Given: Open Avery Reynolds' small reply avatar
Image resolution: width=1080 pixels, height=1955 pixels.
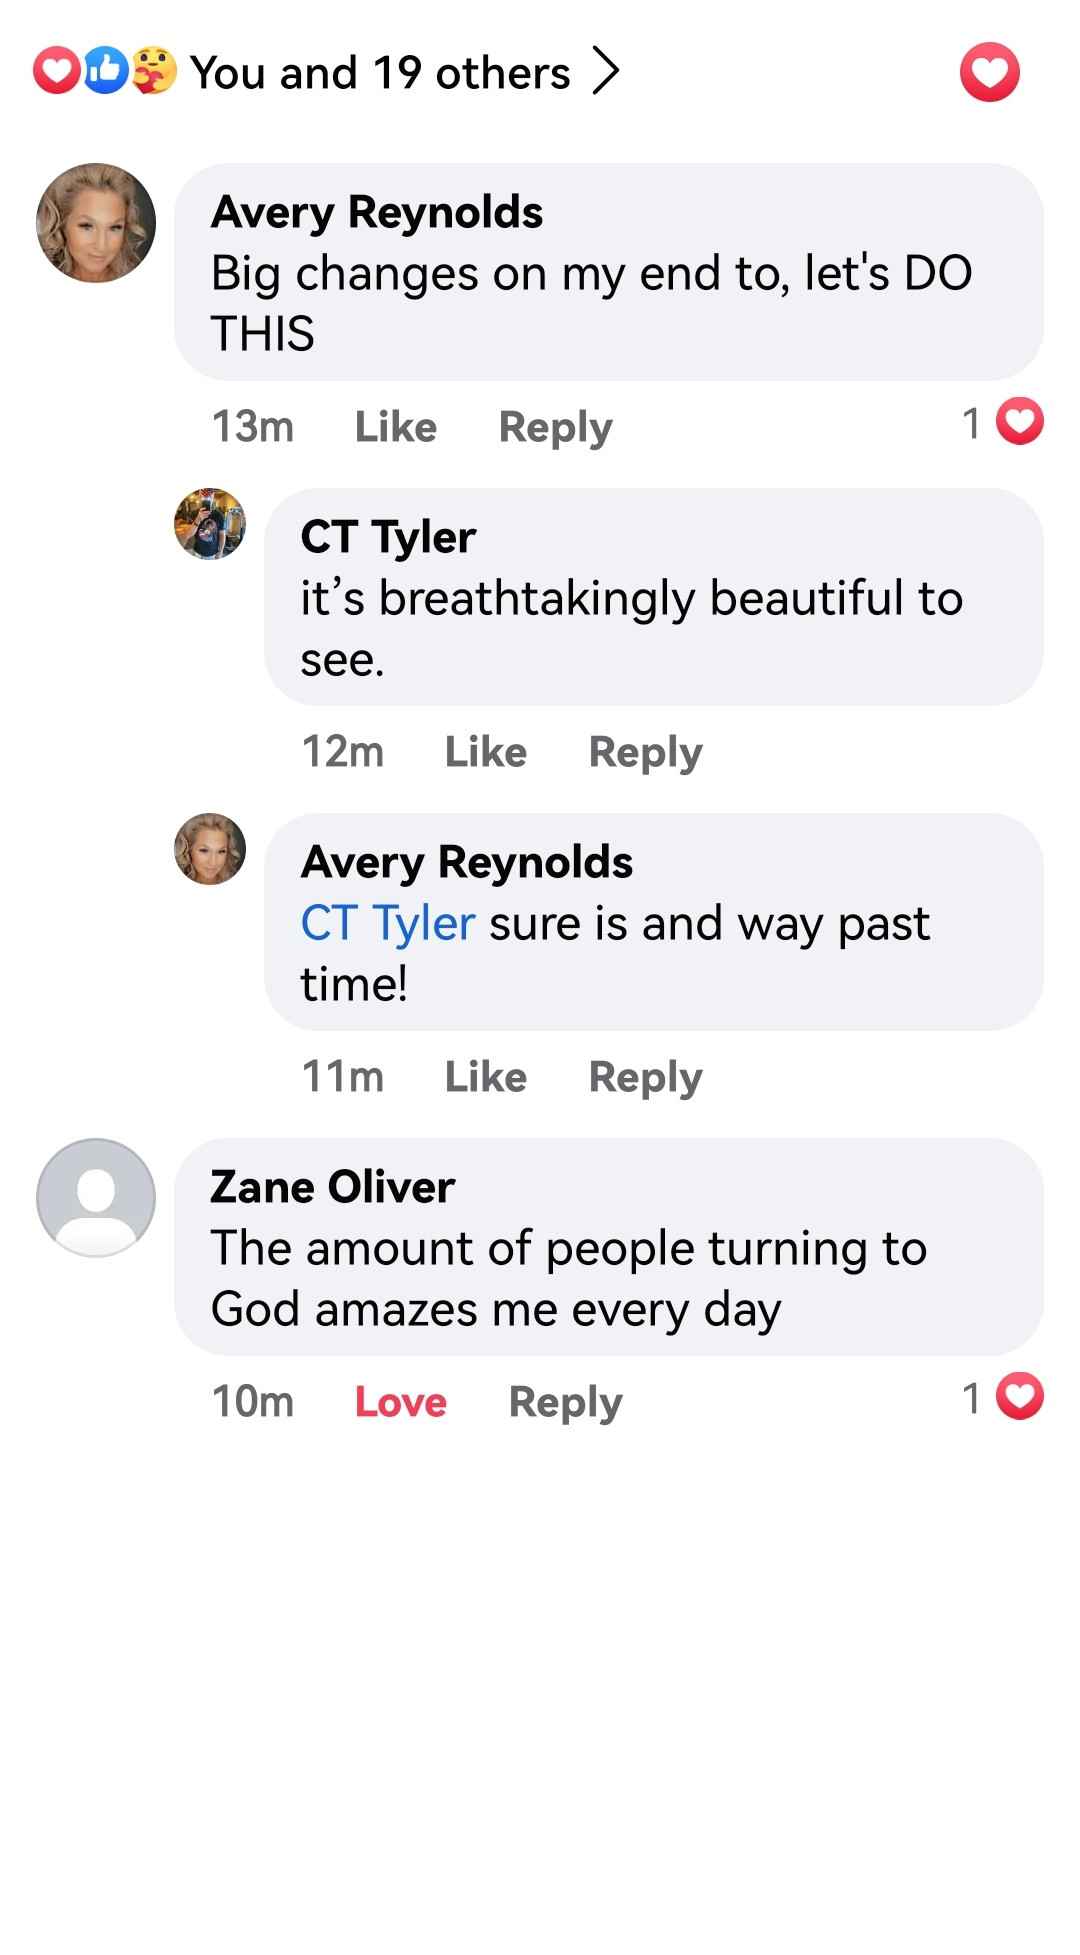Looking at the screenshot, I should [210, 849].
